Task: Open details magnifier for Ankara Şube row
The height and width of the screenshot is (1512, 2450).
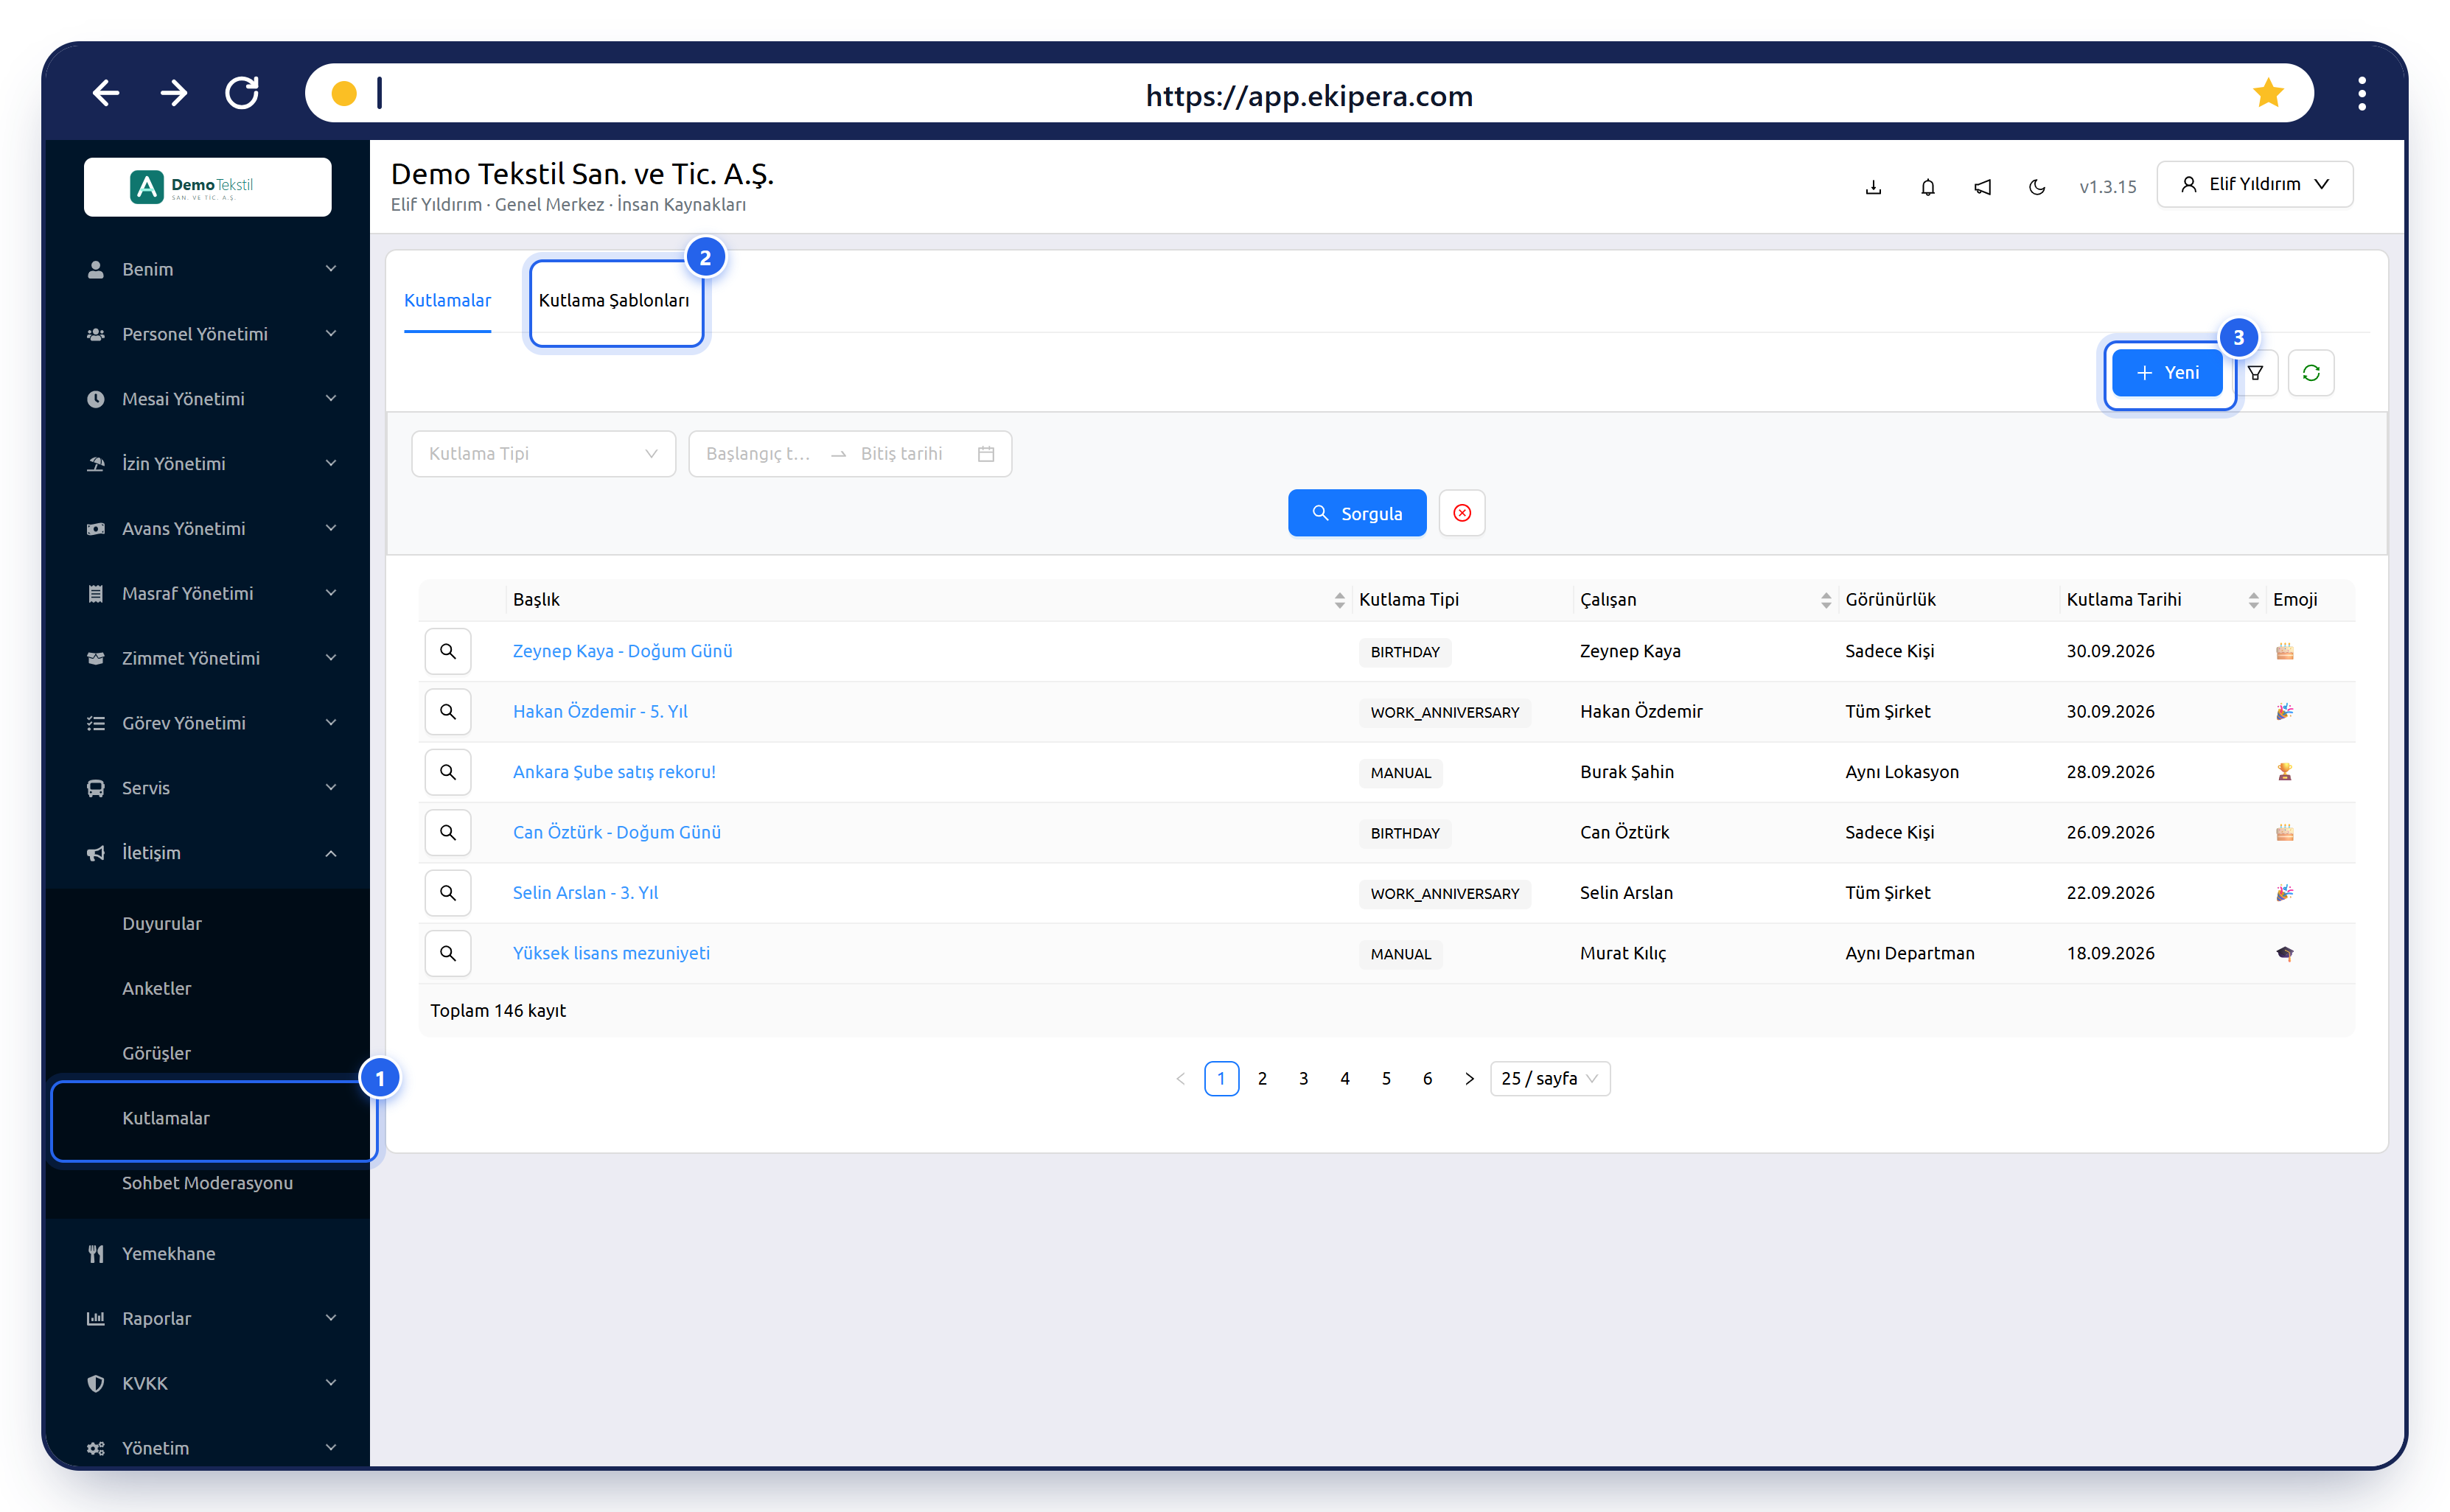Action: point(448,772)
